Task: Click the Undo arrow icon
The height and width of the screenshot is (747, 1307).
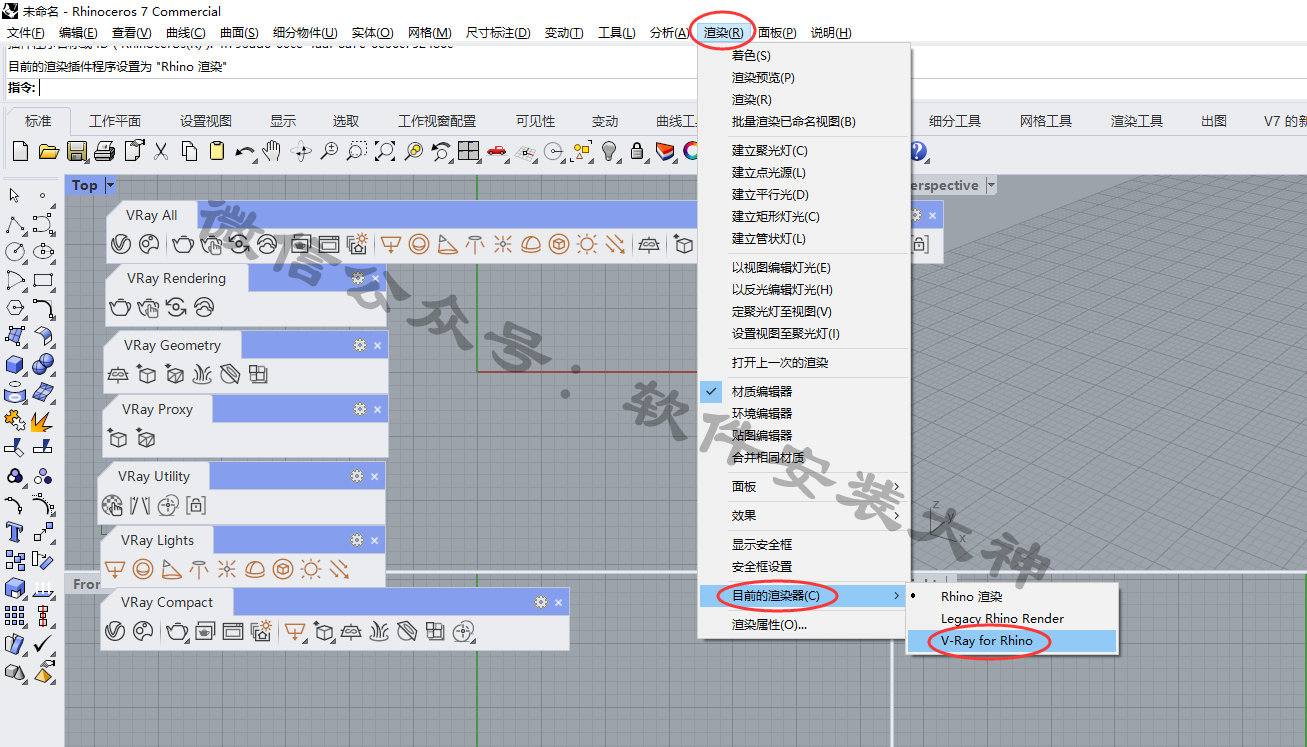Action: point(244,152)
